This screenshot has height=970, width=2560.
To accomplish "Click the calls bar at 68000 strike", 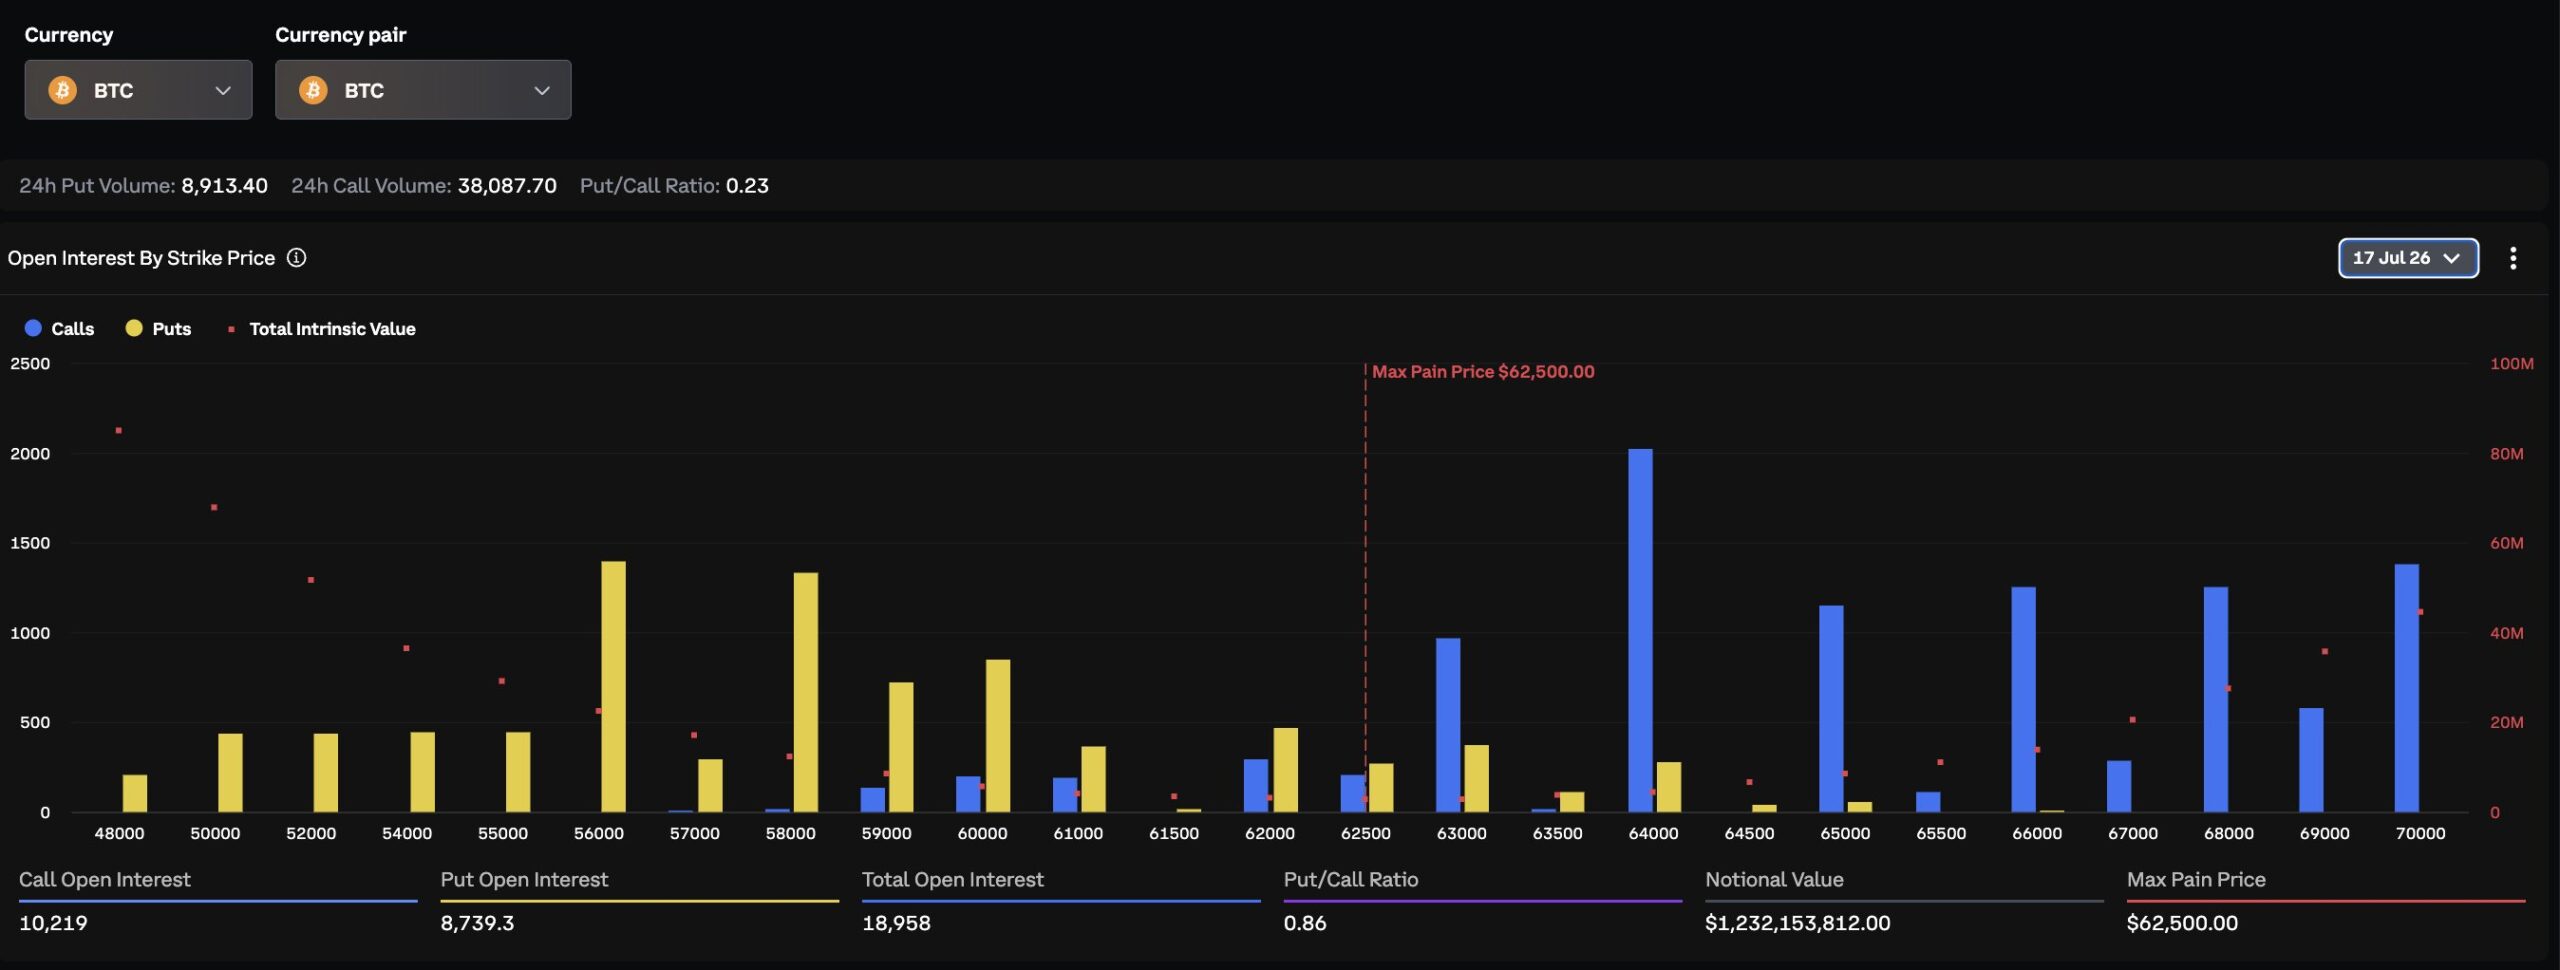I will pos(2215,699).
